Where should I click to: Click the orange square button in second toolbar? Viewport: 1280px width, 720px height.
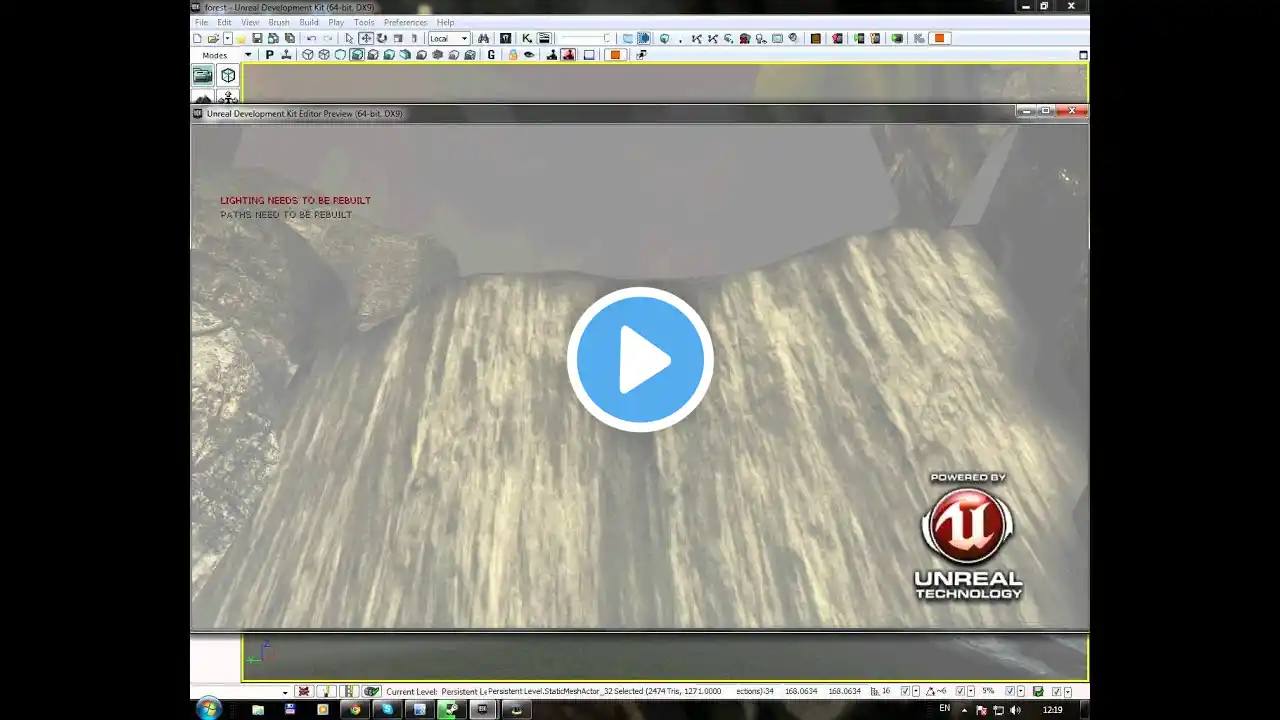coord(615,55)
